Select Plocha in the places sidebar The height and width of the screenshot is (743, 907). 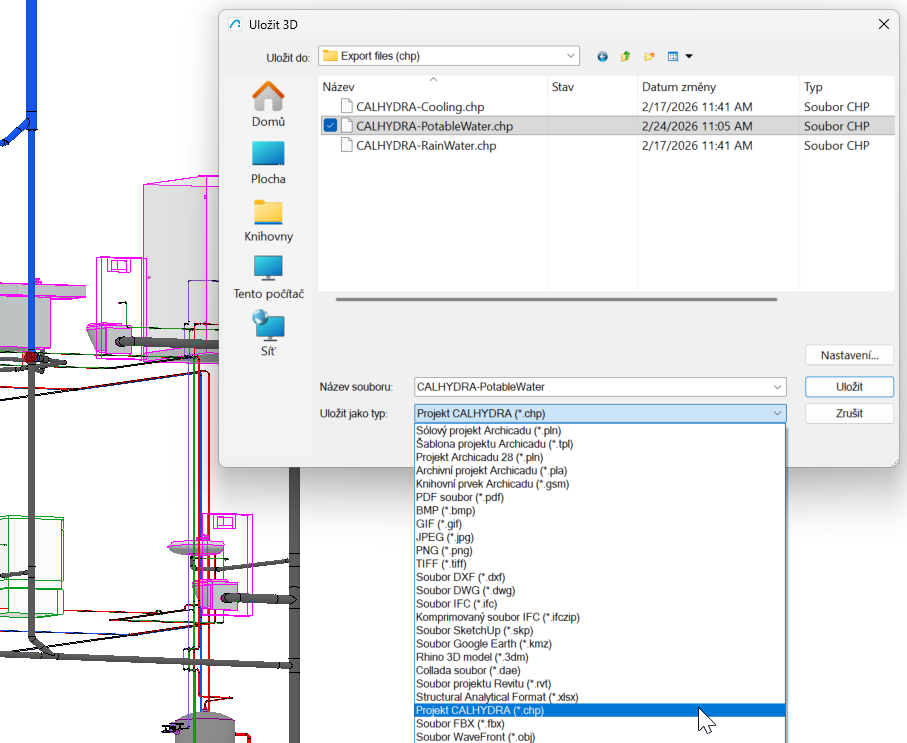[x=268, y=162]
